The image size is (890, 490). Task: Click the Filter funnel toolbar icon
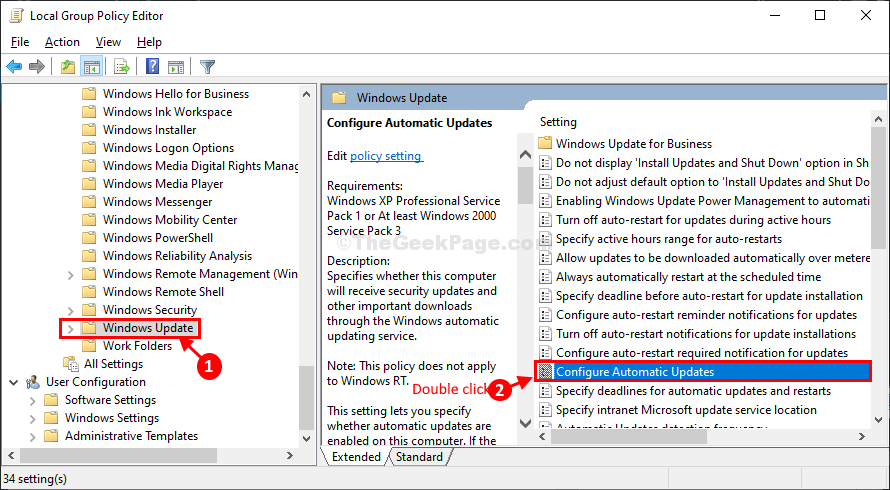[x=207, y=67]
